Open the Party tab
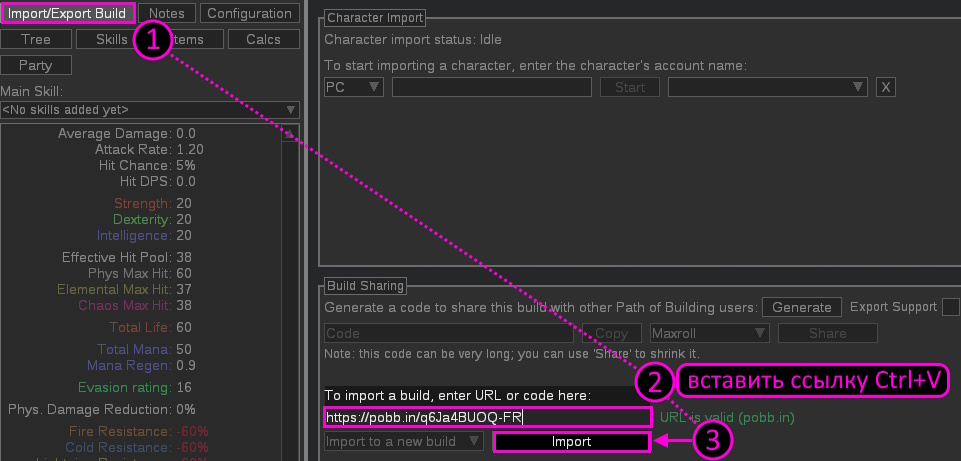The width and height of the screenshot is (961, 461). [x=38, y=65]
